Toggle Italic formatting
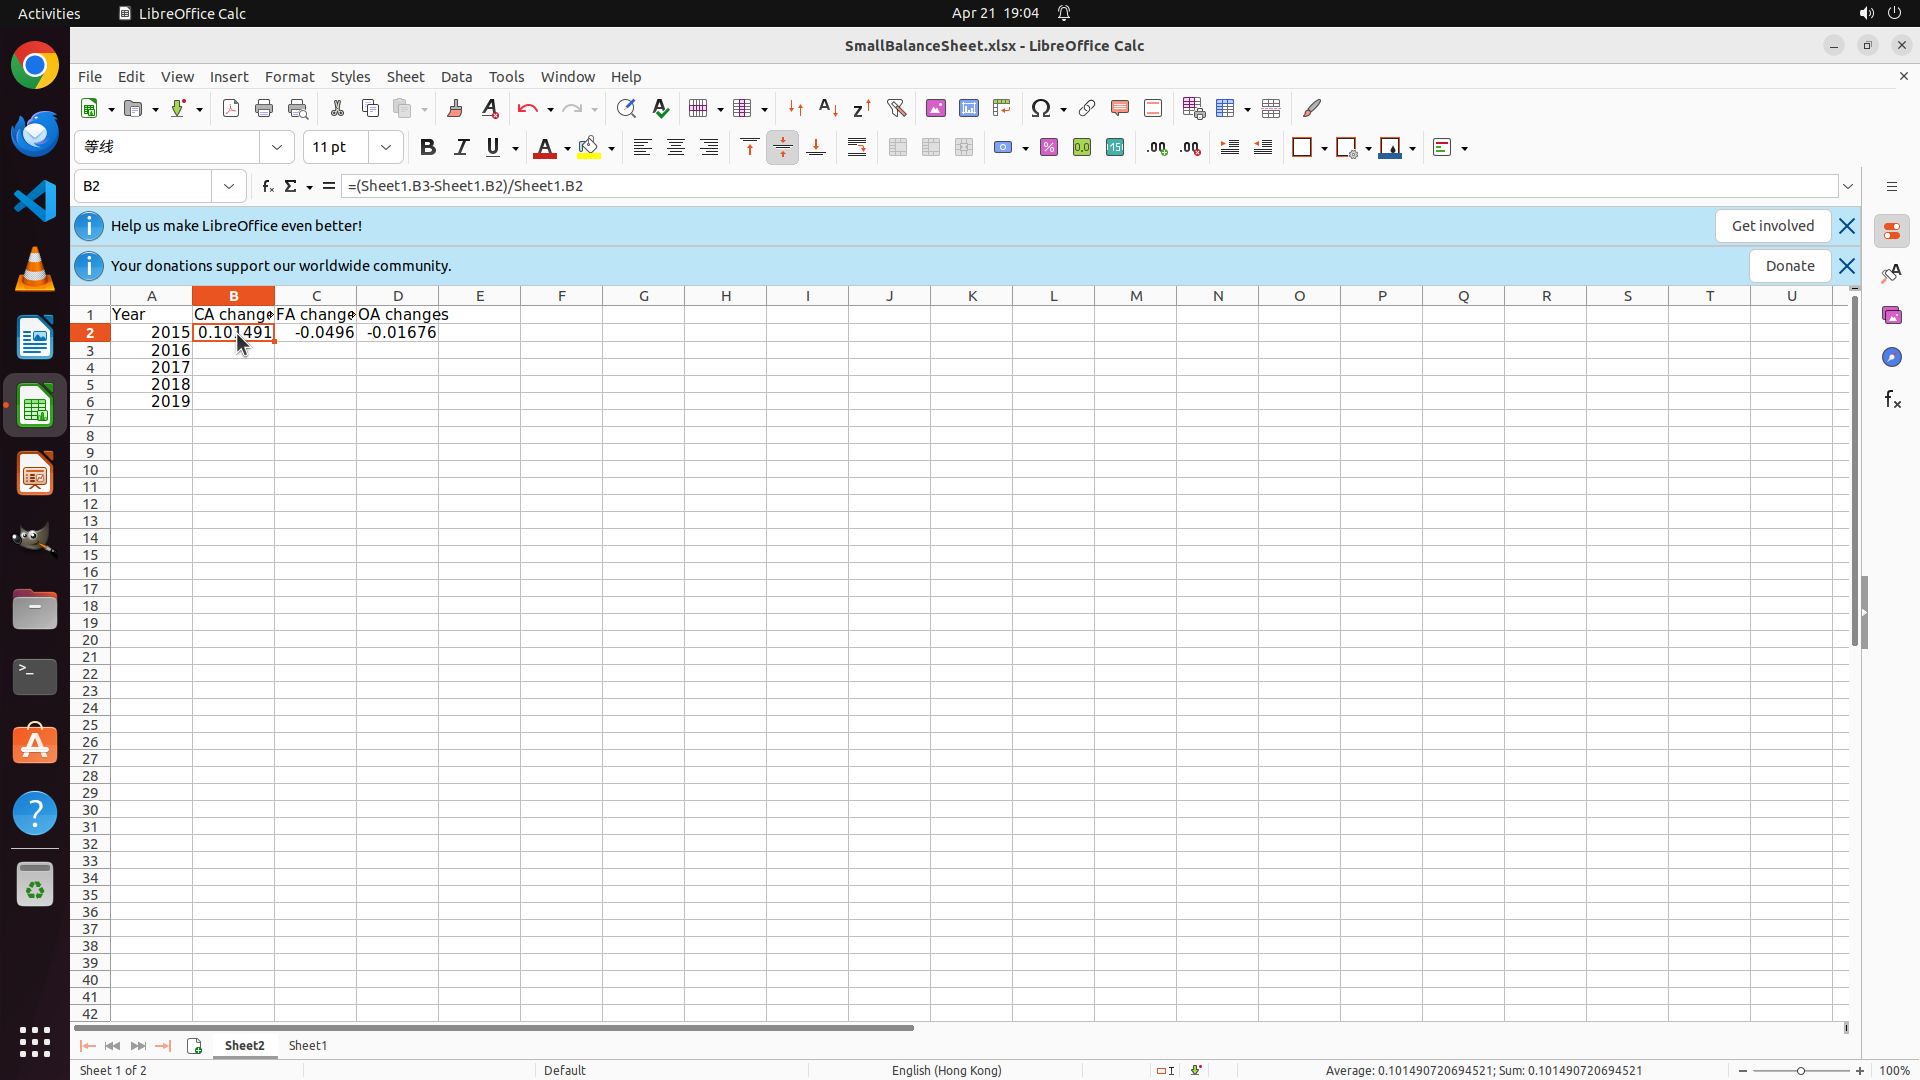1920x1080 pixels. (x=461, y=148)
